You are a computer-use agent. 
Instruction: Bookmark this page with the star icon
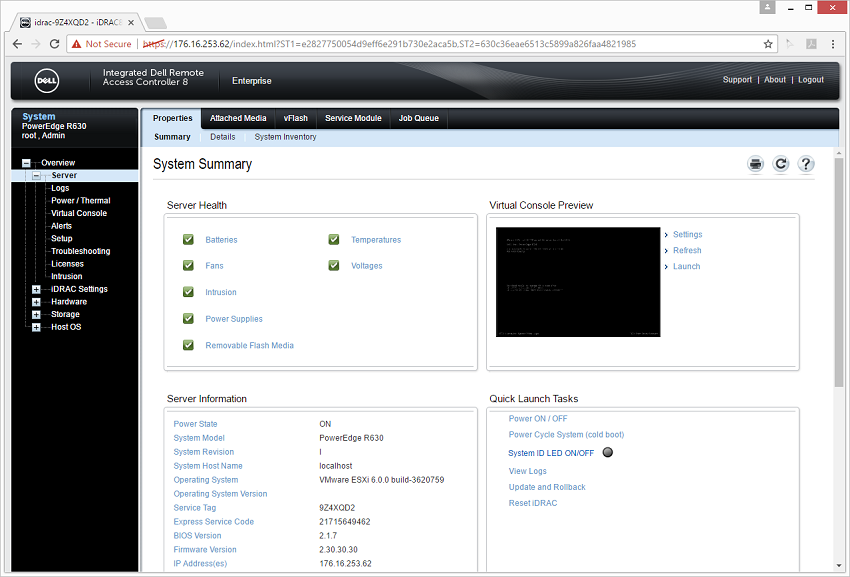[x=768, y=44]
